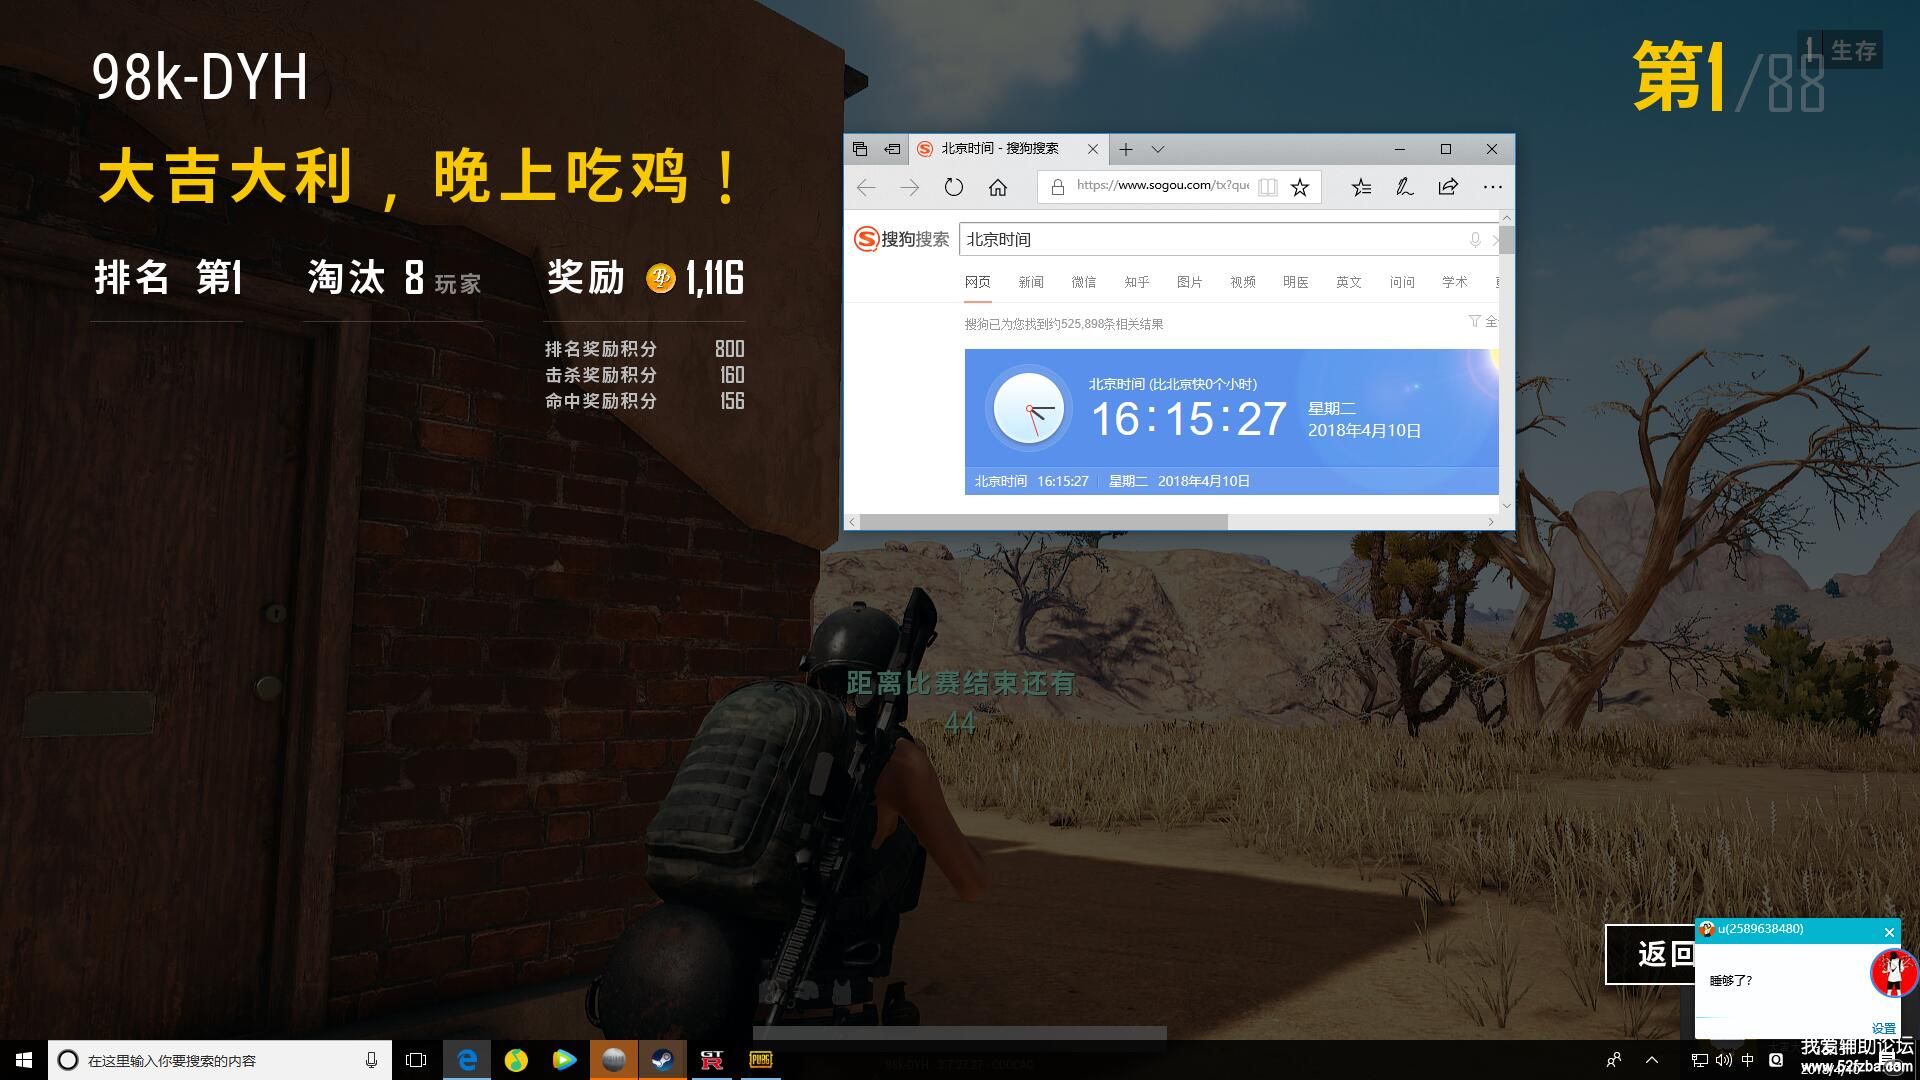Image resolution: width=1920 pixels, height=1080 pixels.
Task: Switch to the 视频 tab
Action: [1243, 282]
